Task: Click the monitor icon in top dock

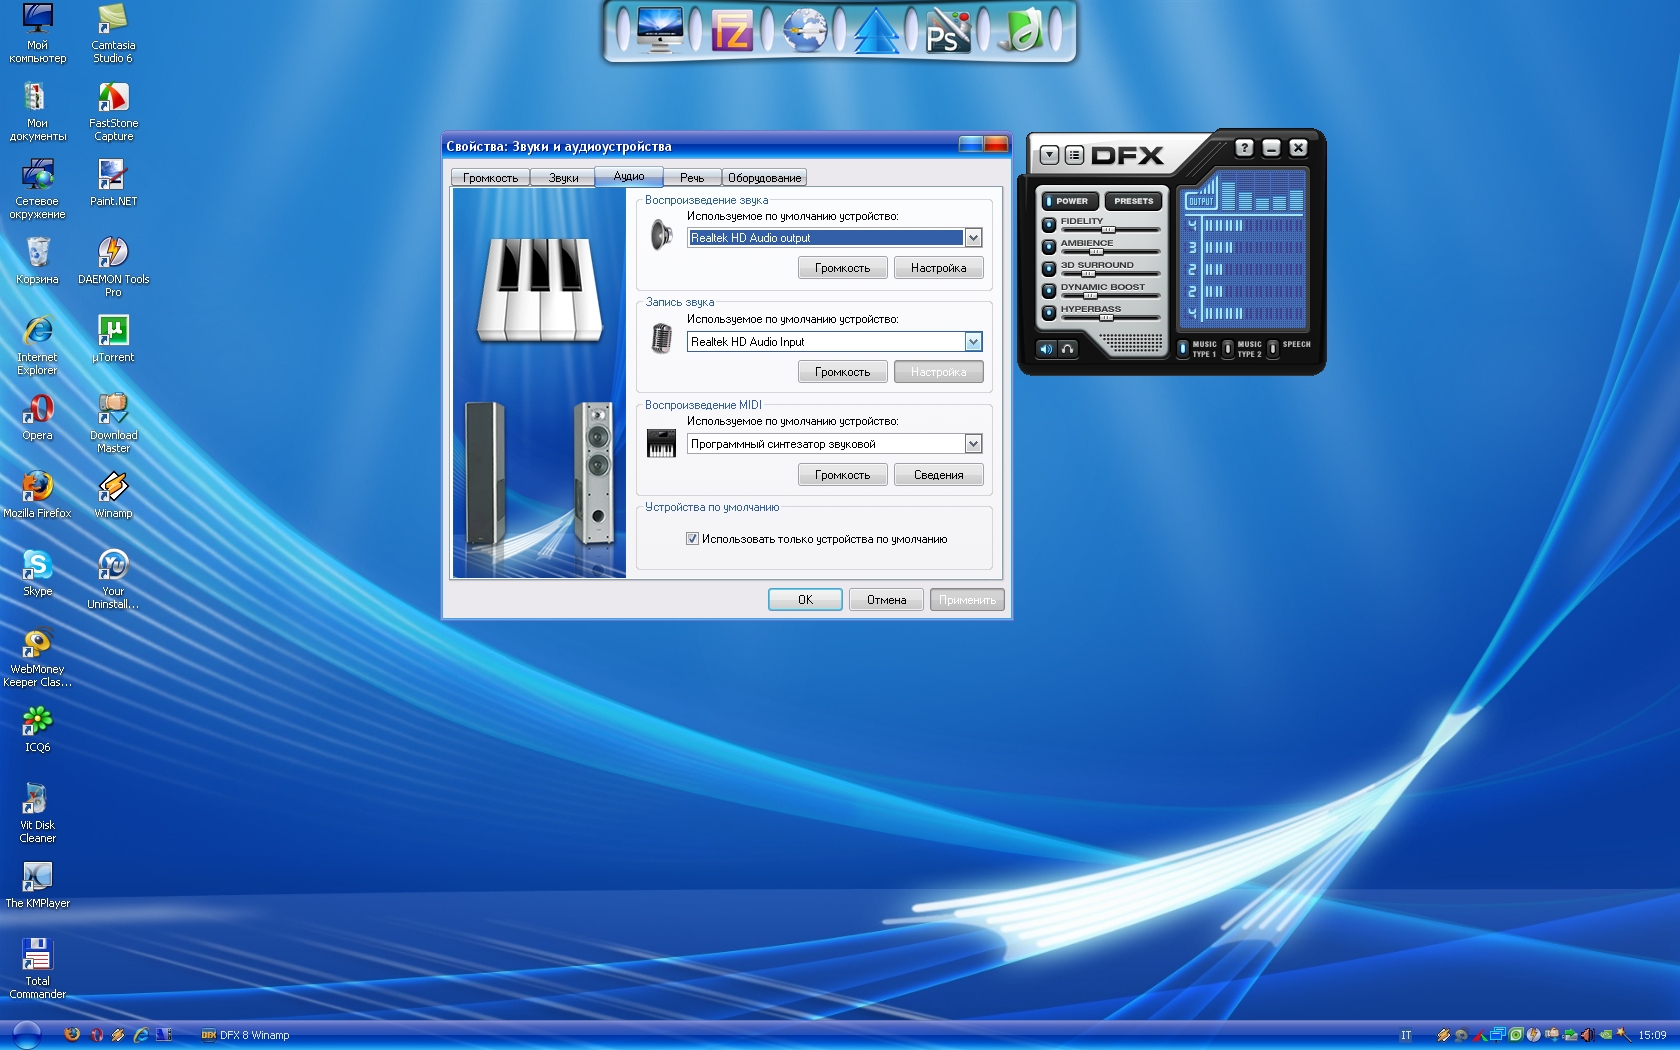Action: click(x=659, y=29)
